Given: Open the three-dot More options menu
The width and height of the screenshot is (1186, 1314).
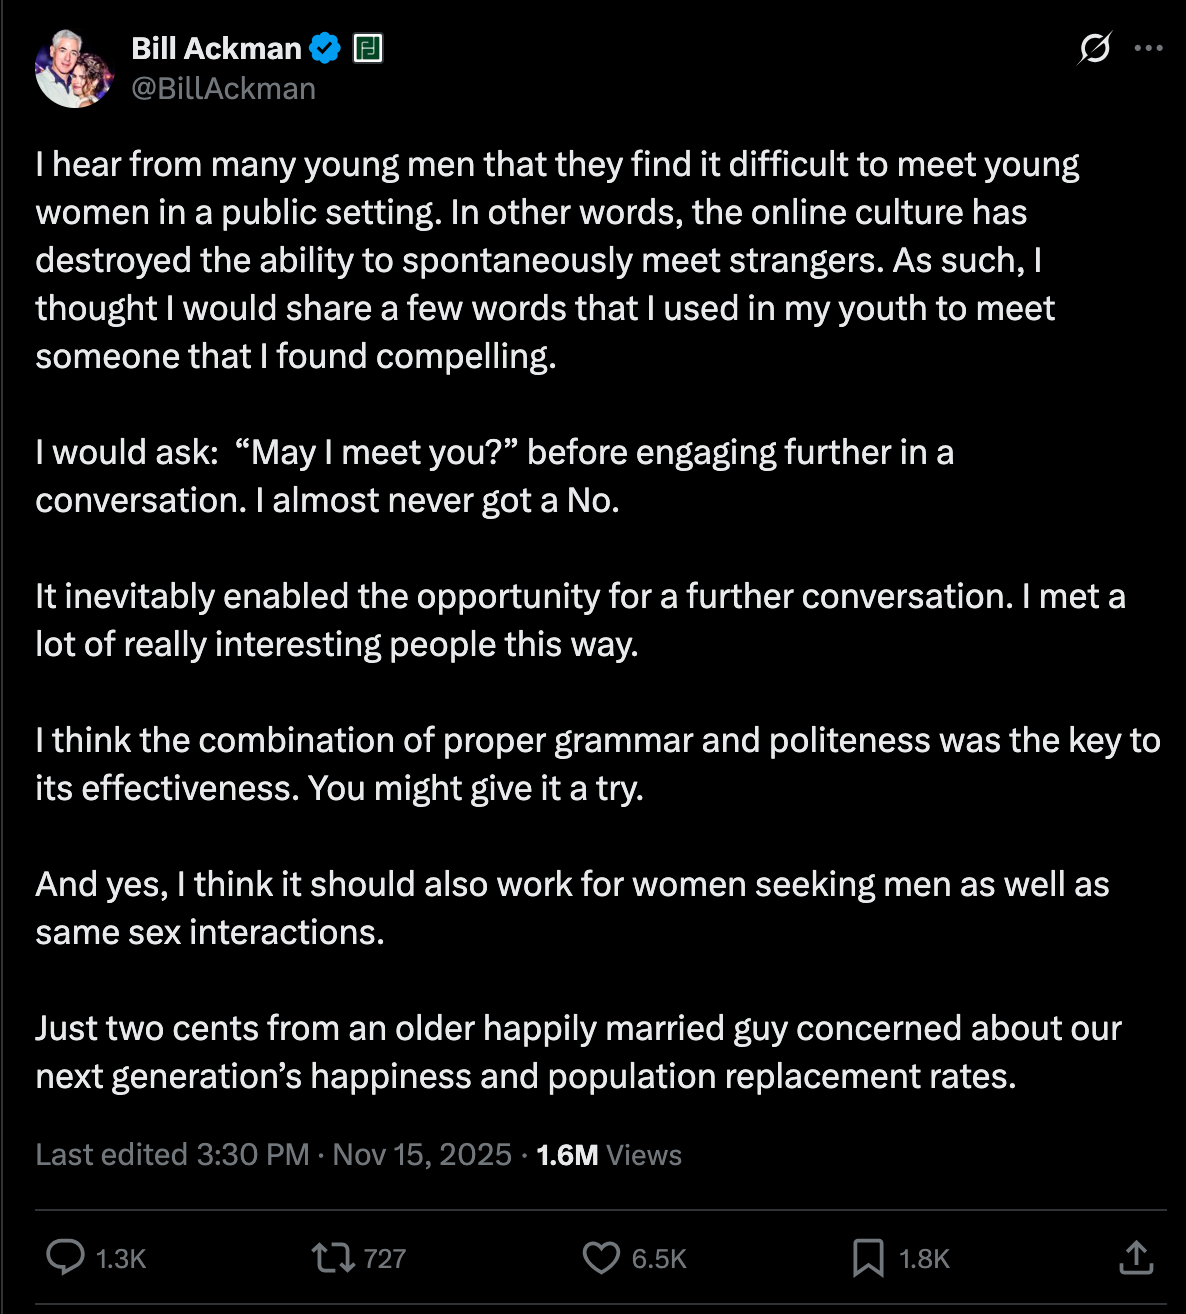Looking at the screenshot, I should [1149, 48].
